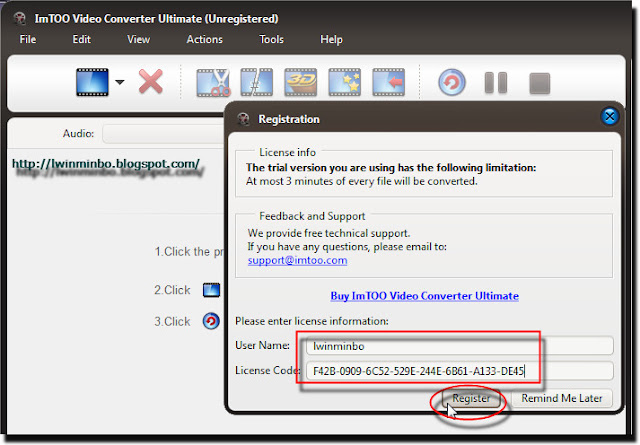
Task: Click the convert icon beside 3.Click
Action: pos(211,321)
